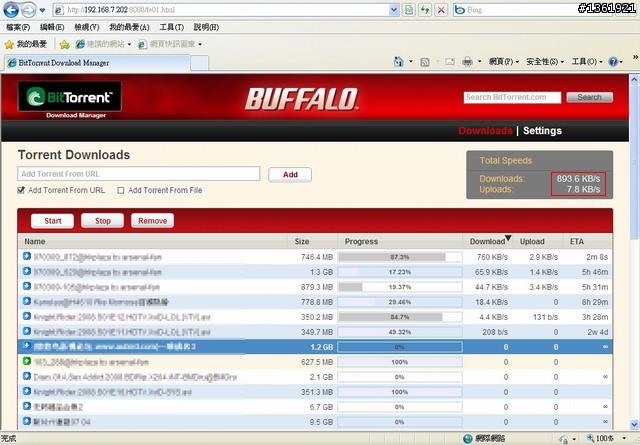
Task: Open the 我的最愛 favorites star button
Action: tap(26, 44)
